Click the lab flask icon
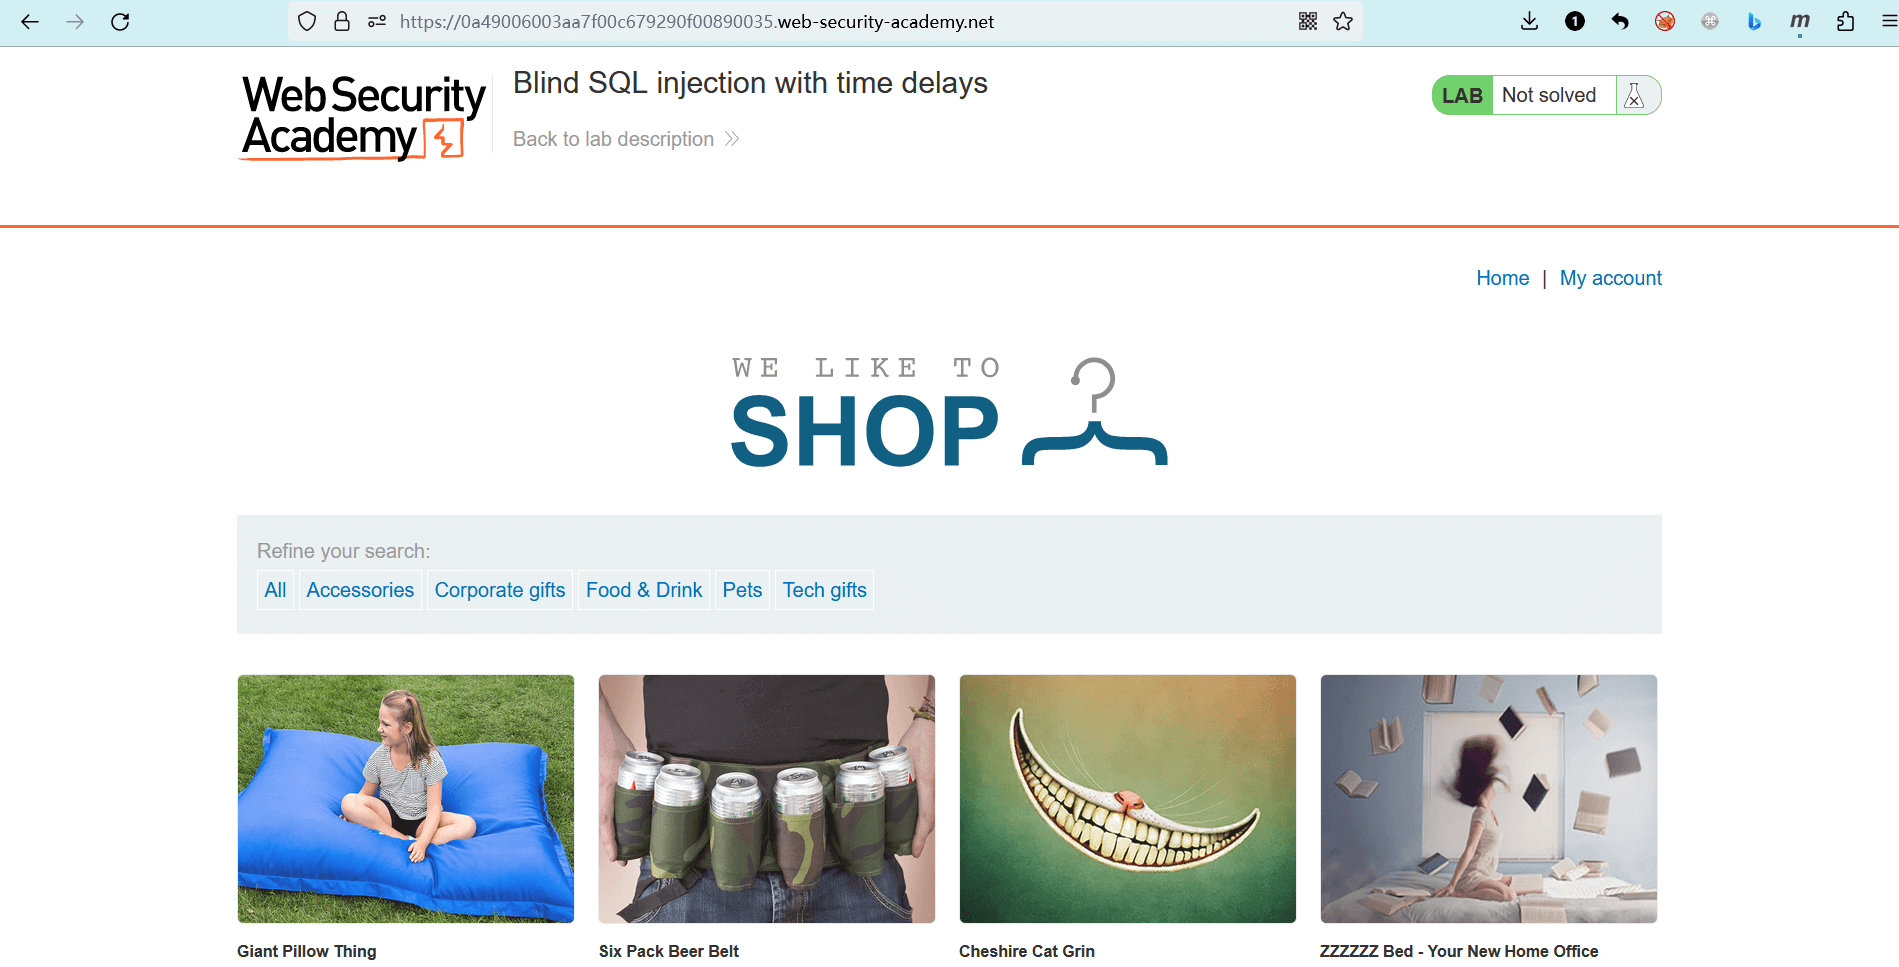Image resolution: width=1899 pixels, height=967 pixels. click(1635, 95)
